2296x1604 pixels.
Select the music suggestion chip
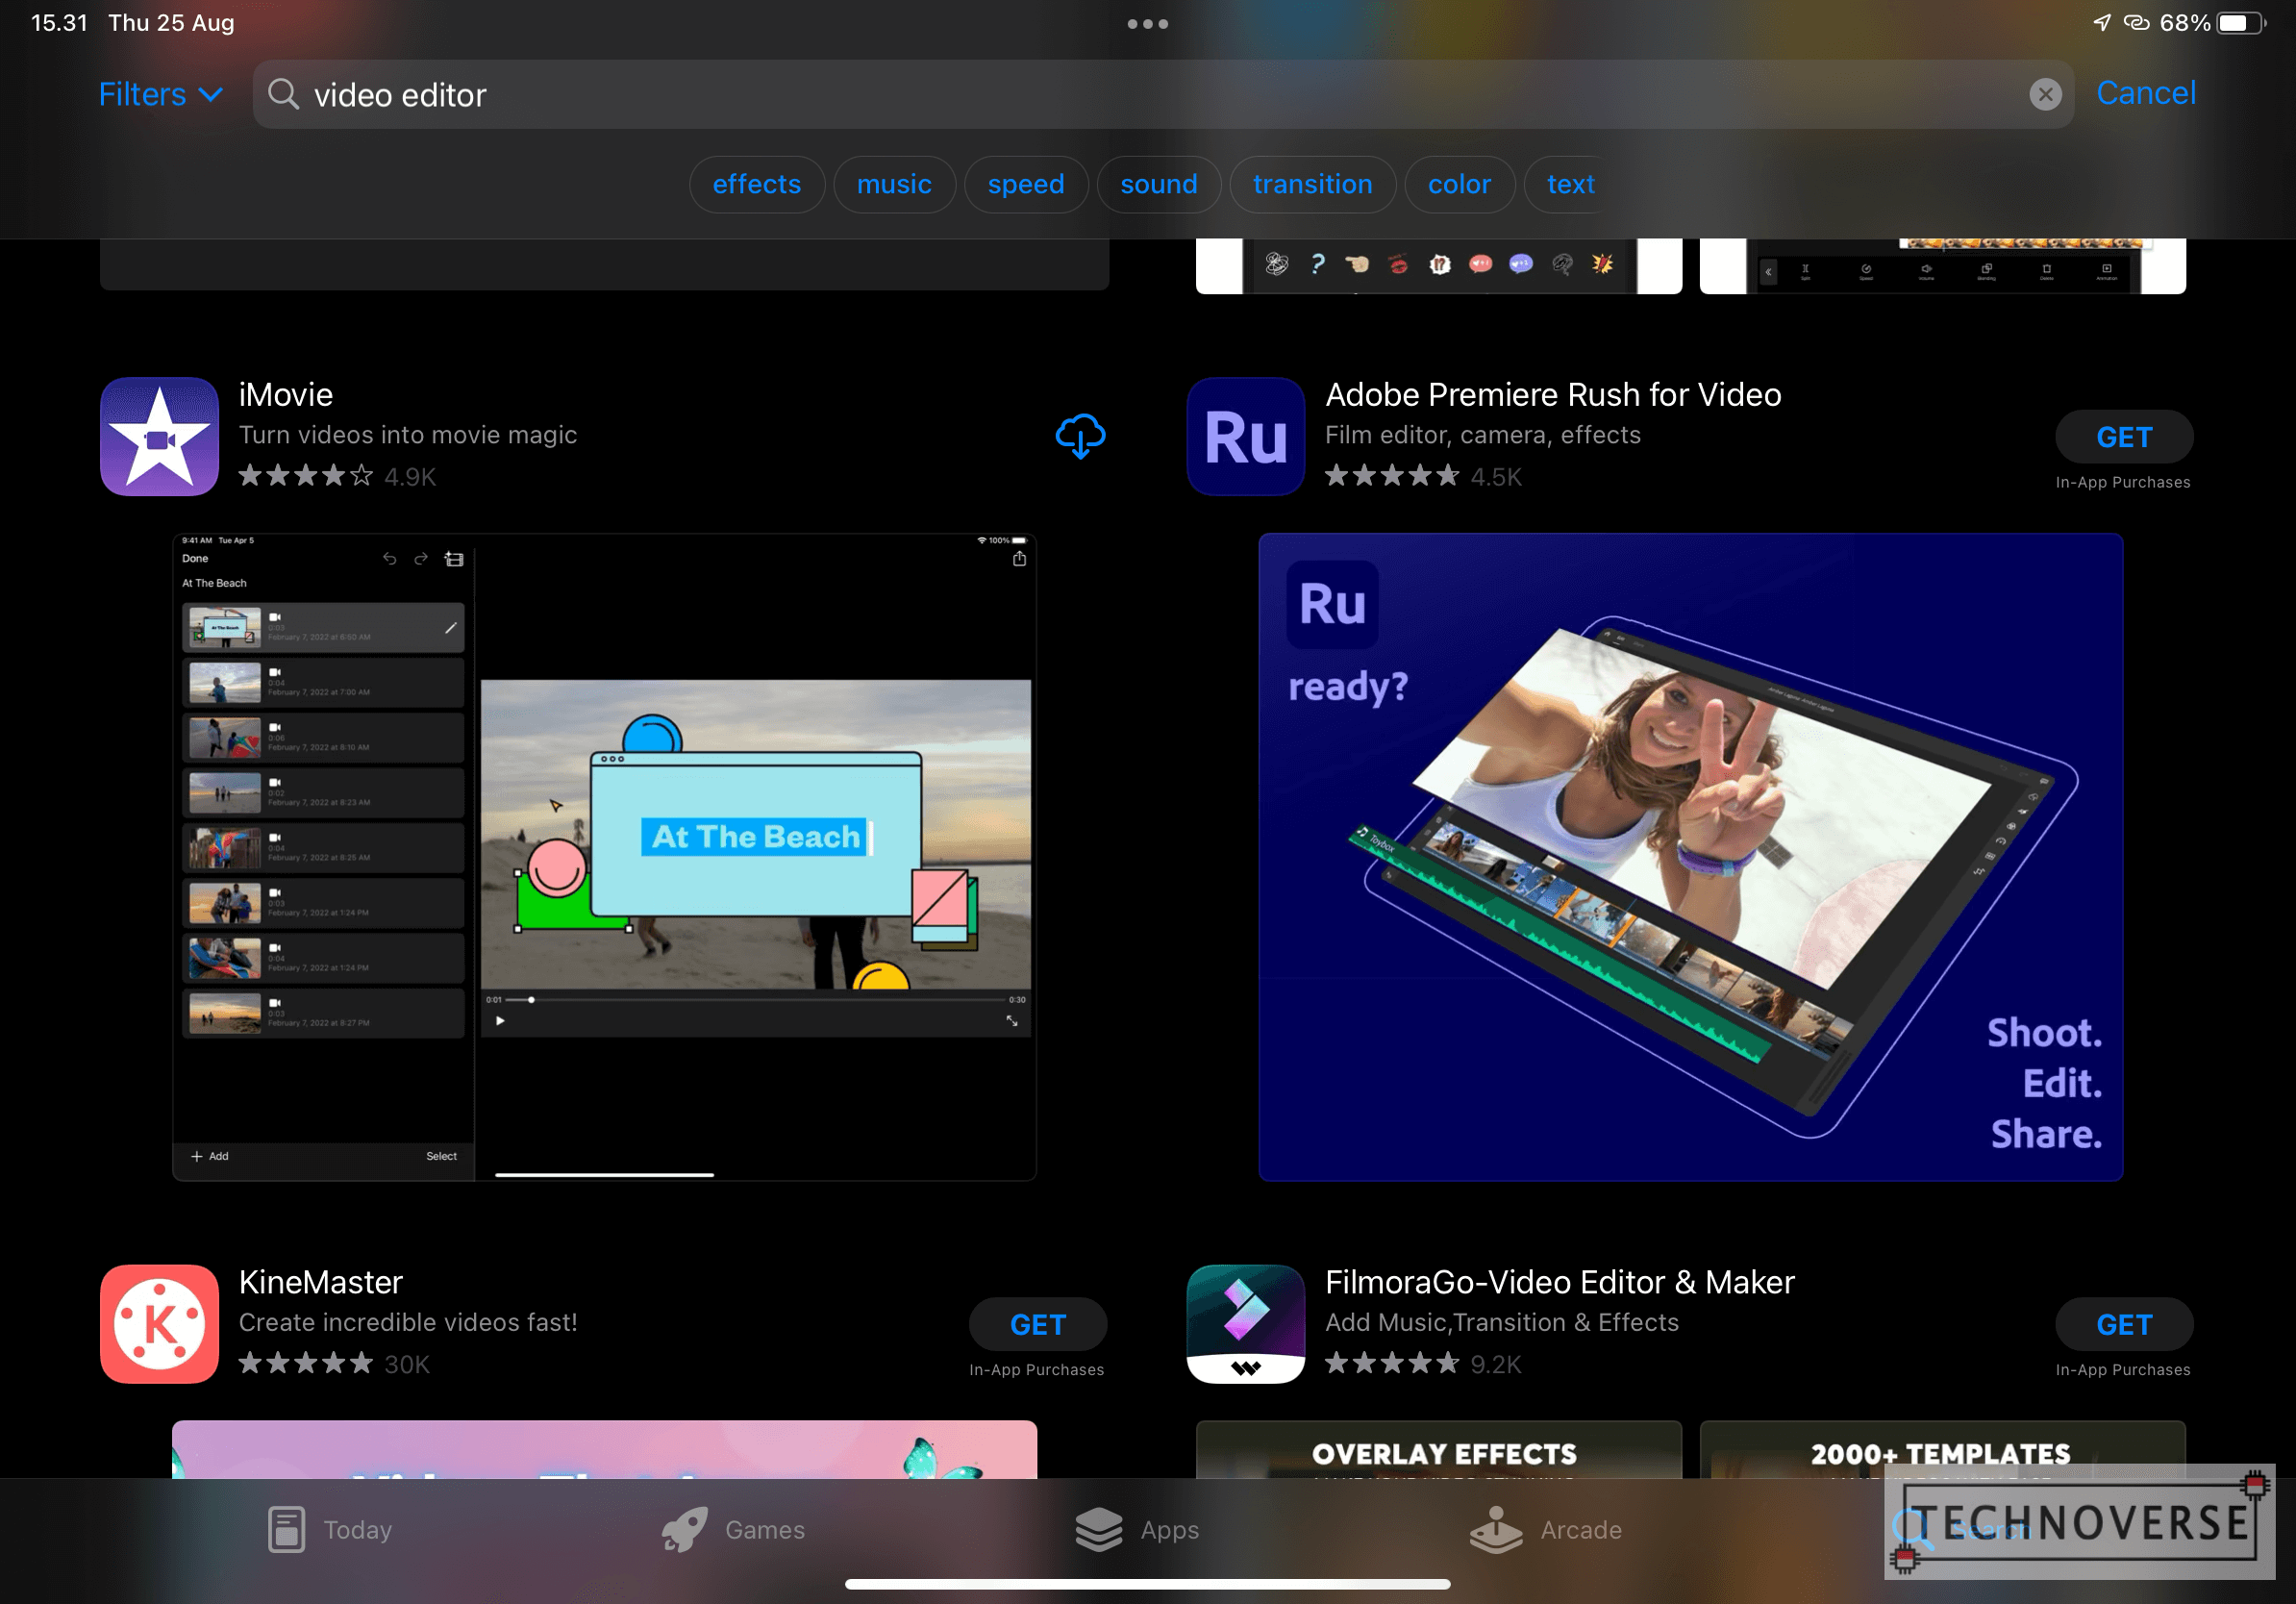click(x=894, y=184)
